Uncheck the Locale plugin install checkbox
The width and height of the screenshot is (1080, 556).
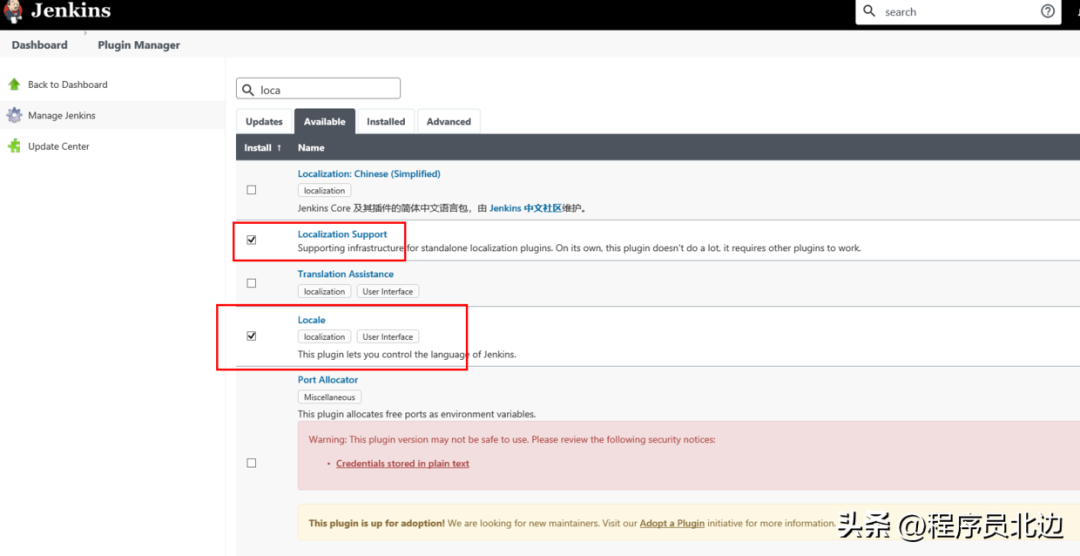tap(251, 336)
